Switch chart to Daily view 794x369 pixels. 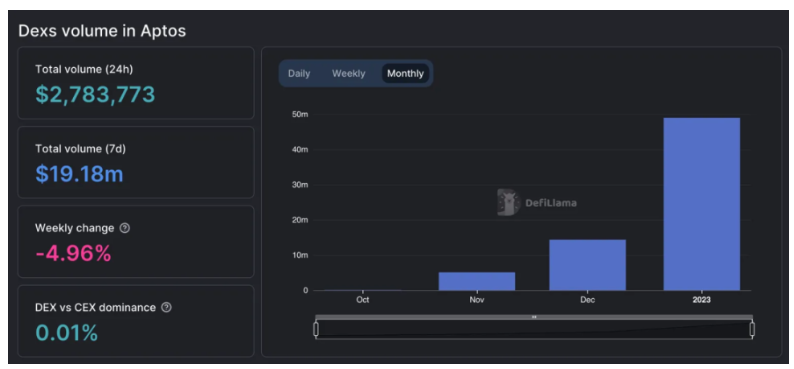click(299, 73)
